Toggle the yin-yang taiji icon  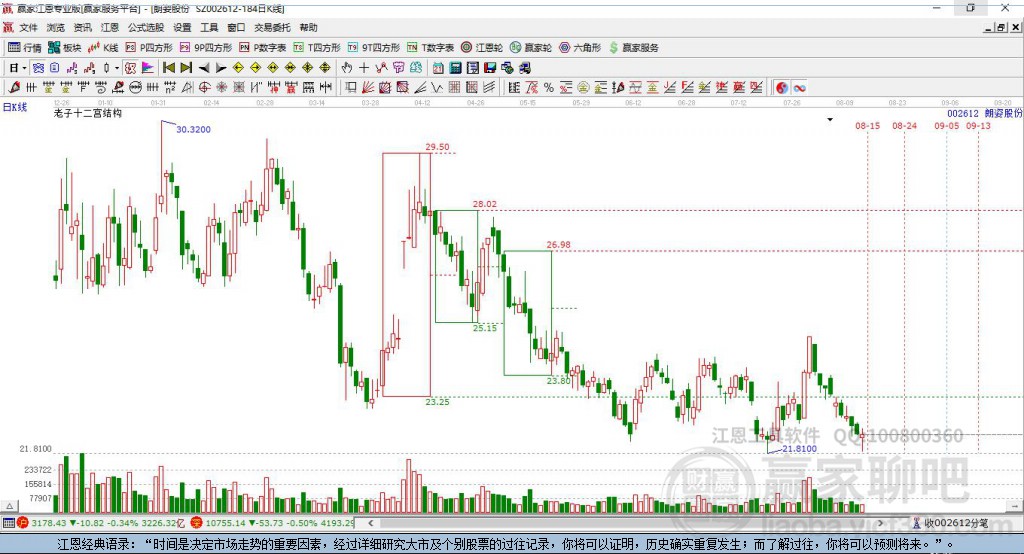[782, 88]
